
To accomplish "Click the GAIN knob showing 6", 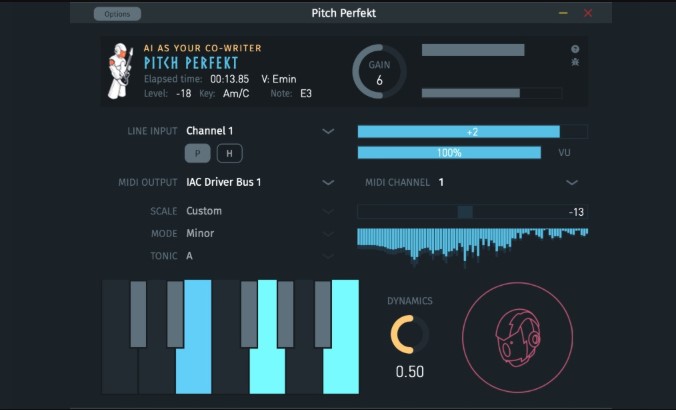I will click(x=379, y=71).
